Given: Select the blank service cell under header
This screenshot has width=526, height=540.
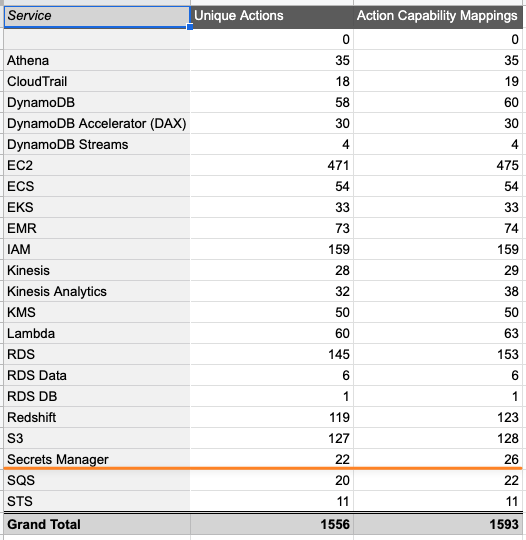Looking at the screenshot, I should click(x=97, y=40).
